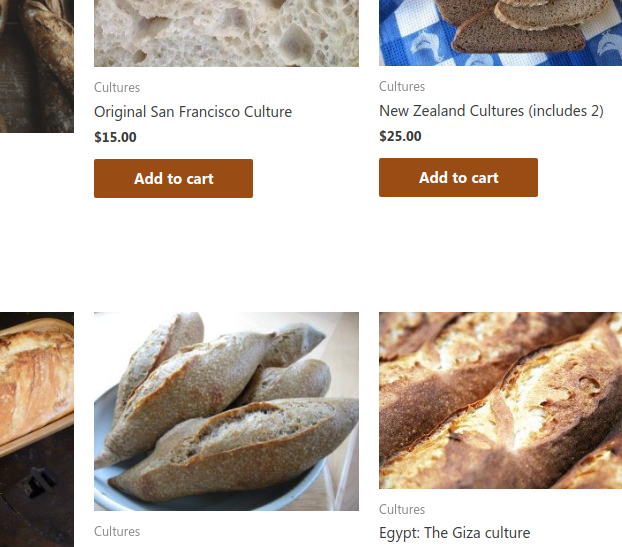The image size is (622, 547).
Task: Open the crusty Giza baguette close-up photo
Action: click(x=501, y=400)
